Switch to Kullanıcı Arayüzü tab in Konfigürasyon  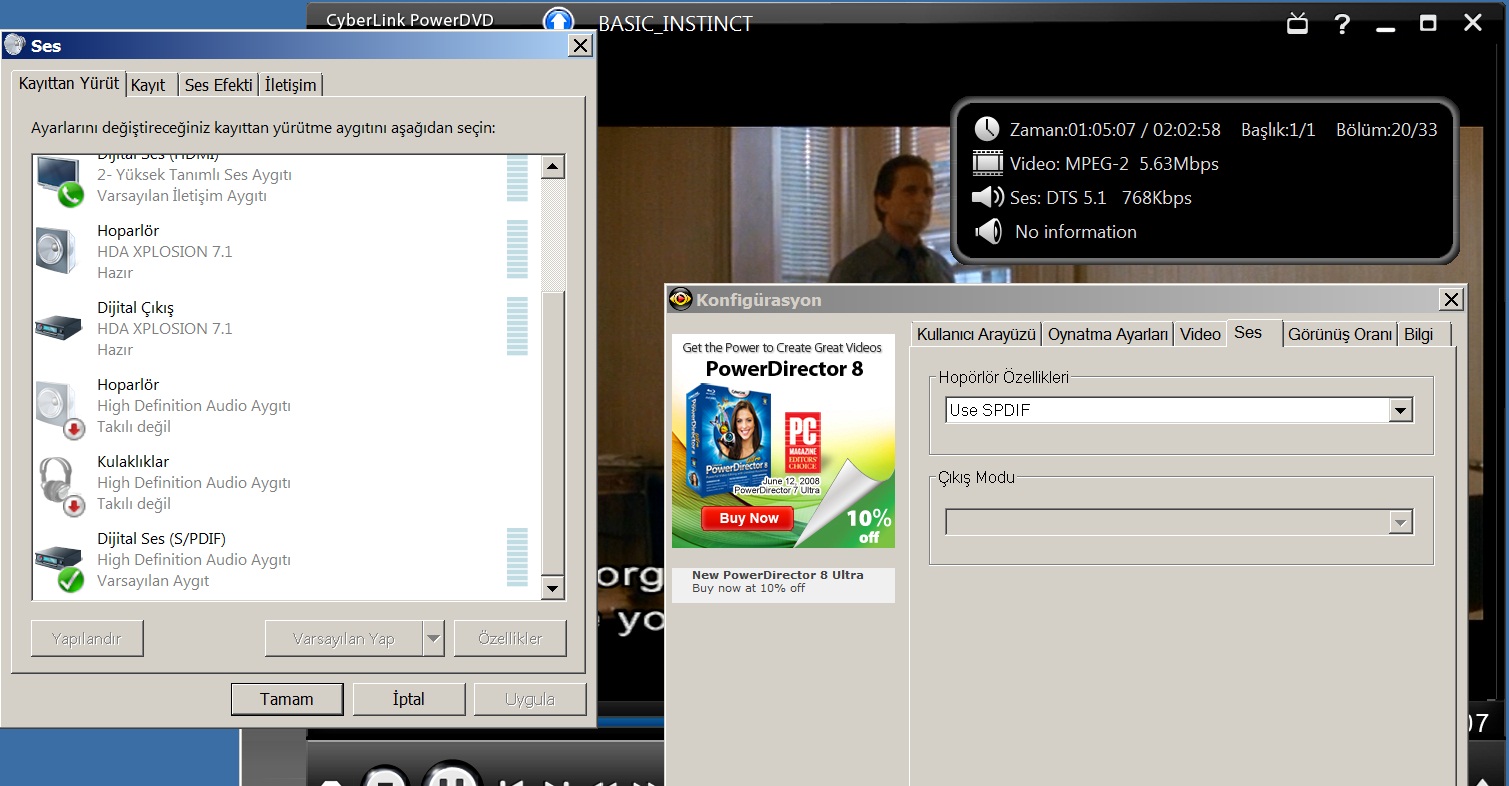click(x=975, y=334)
